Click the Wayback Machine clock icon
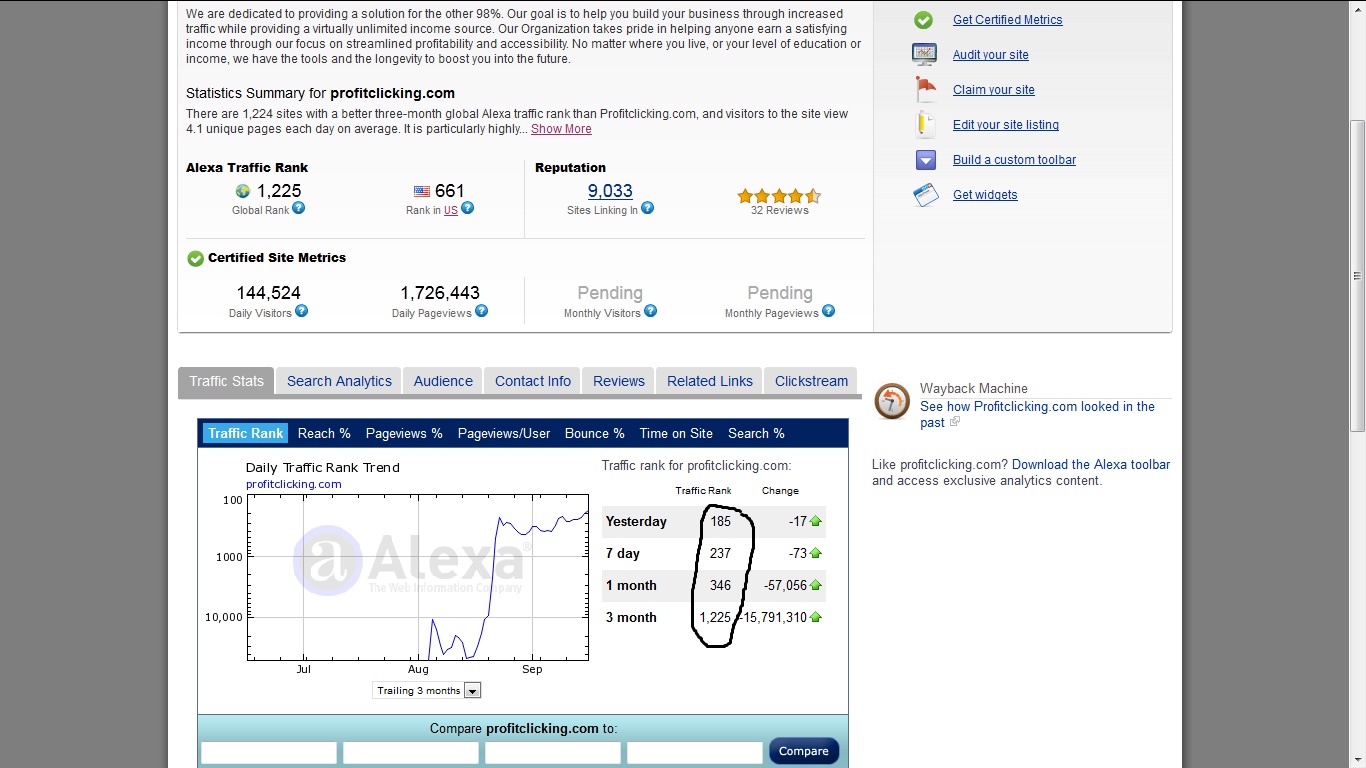The height and width of the screenshot is (768, 1366). (x=892, y=402)
